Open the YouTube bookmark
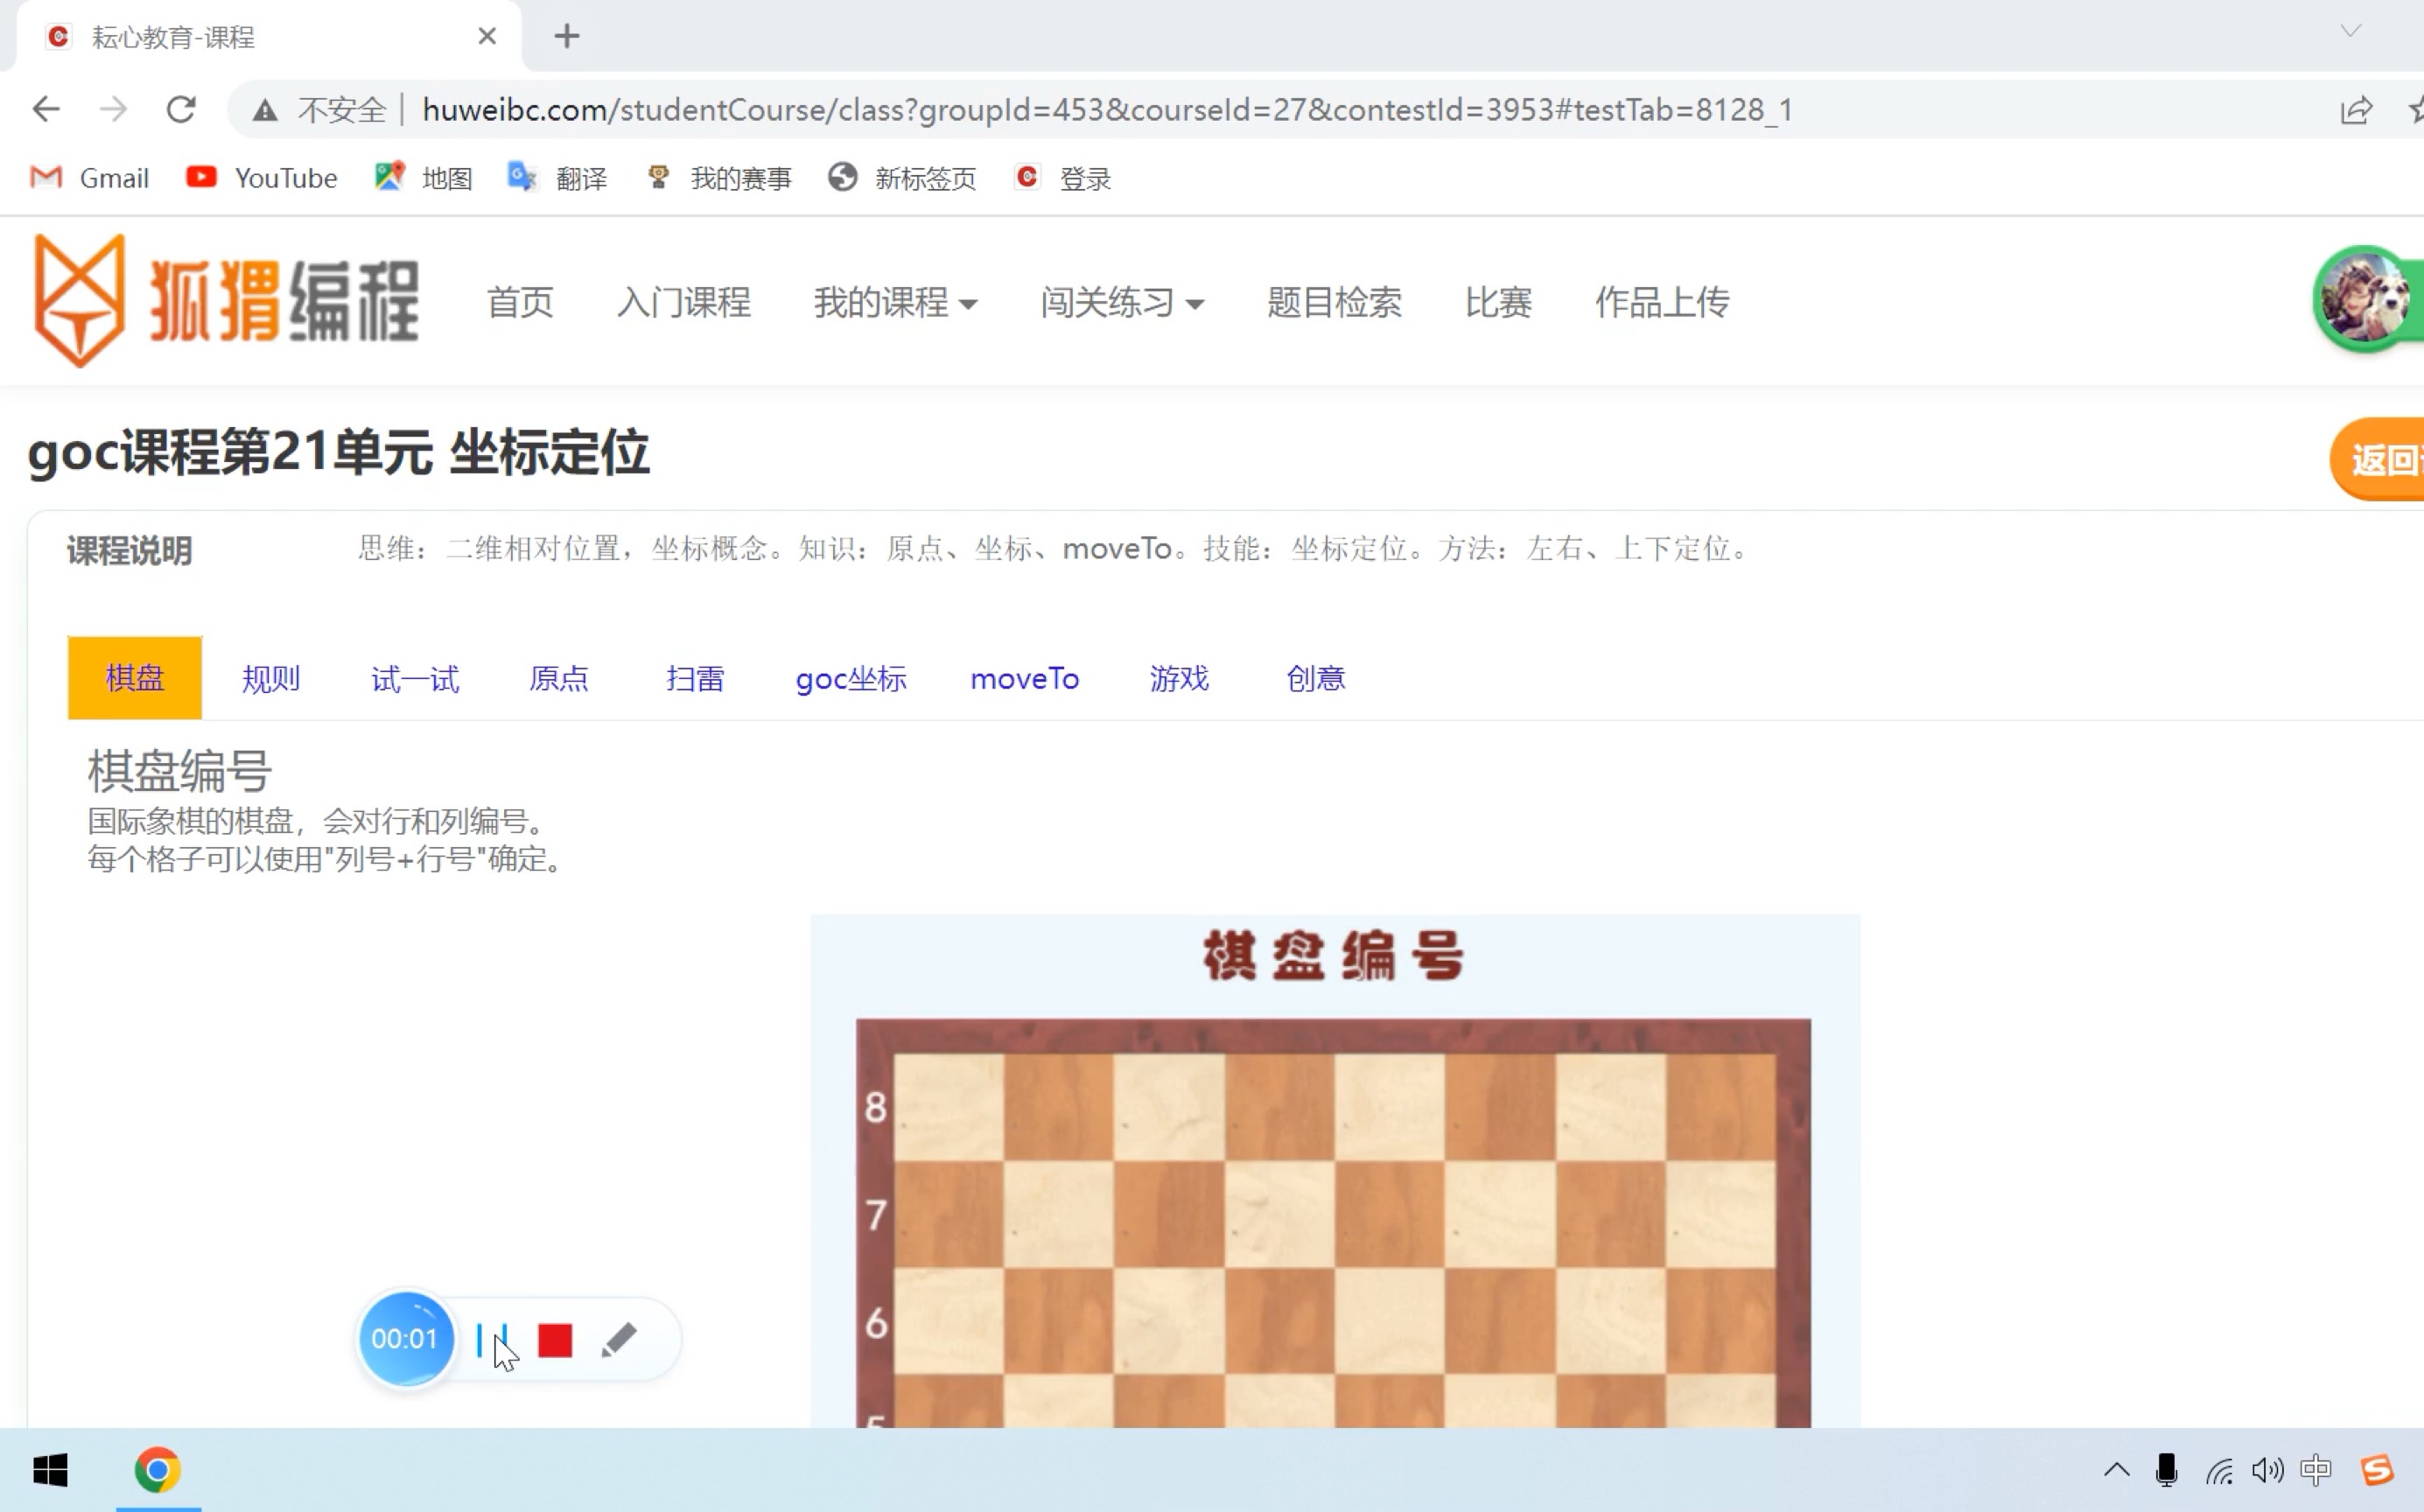The height and width of the screenshot is (1512, 2424). [x=262, y=178]
